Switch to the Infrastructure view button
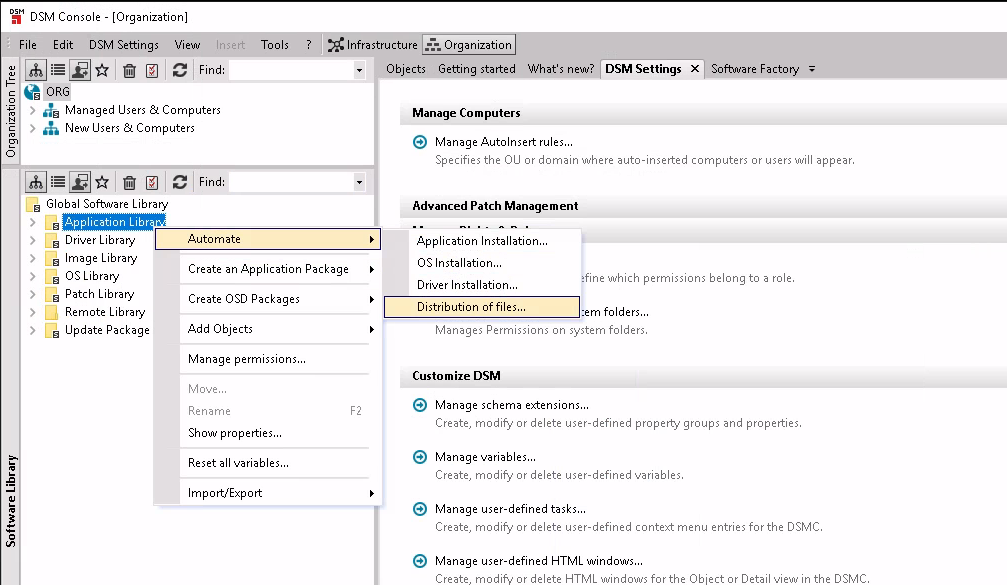 click(x=372, y=45)
